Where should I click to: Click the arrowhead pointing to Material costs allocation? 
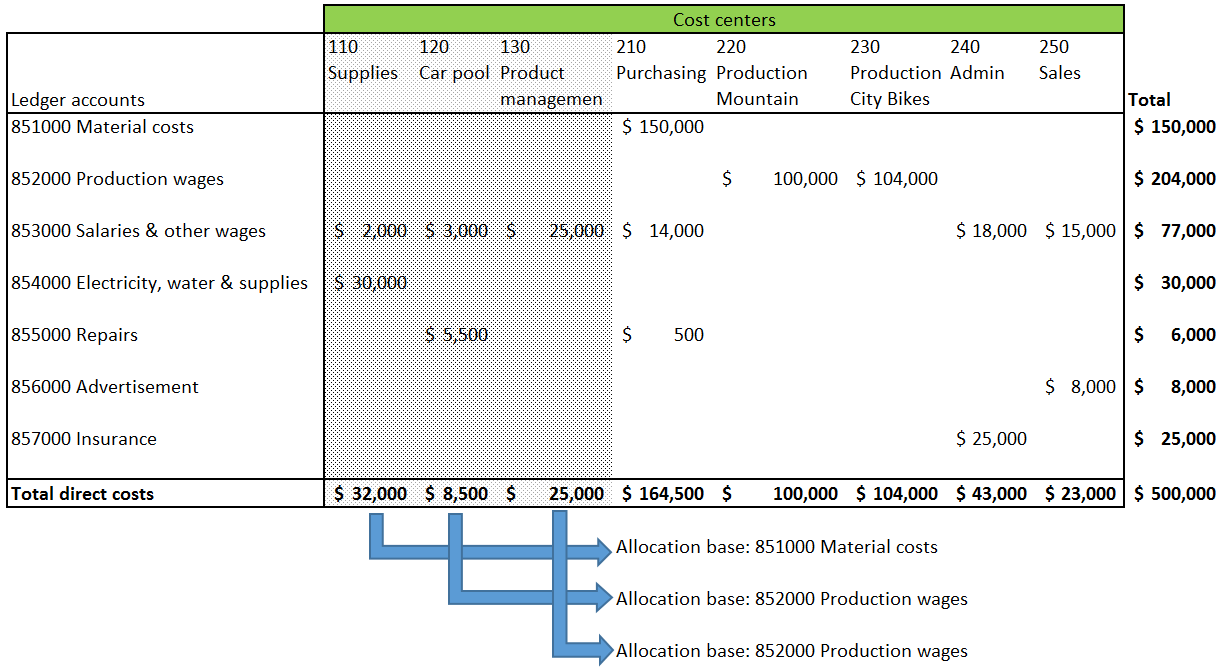coord(602,548)
